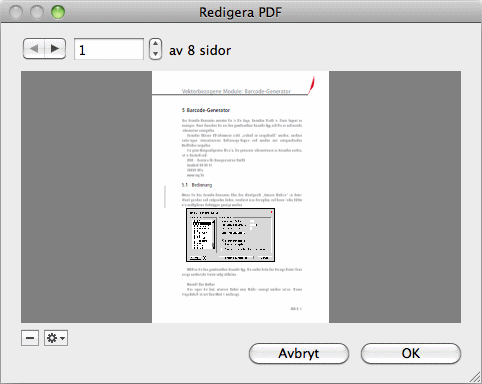Remove page with the minus button

(x=30, y=338)
